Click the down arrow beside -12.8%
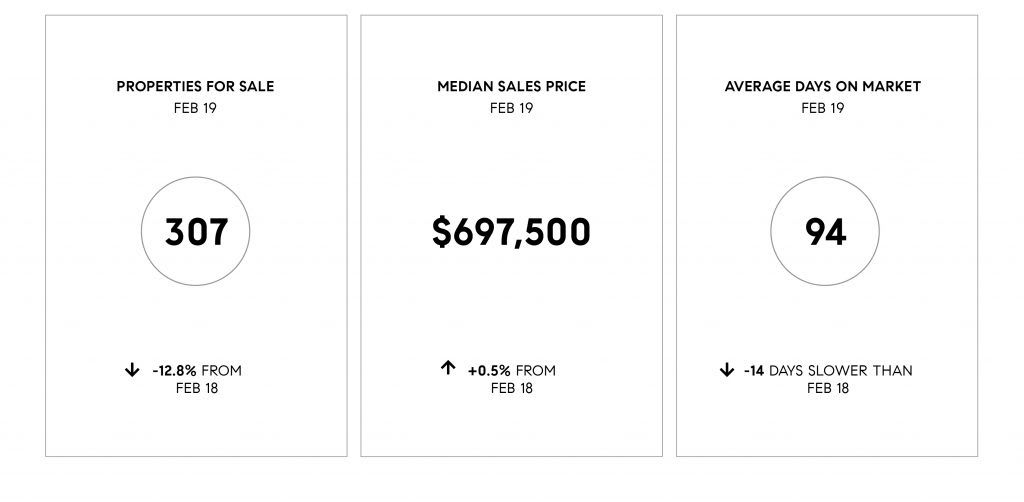This screenshot has height=502, width=1024. [131, 371]
